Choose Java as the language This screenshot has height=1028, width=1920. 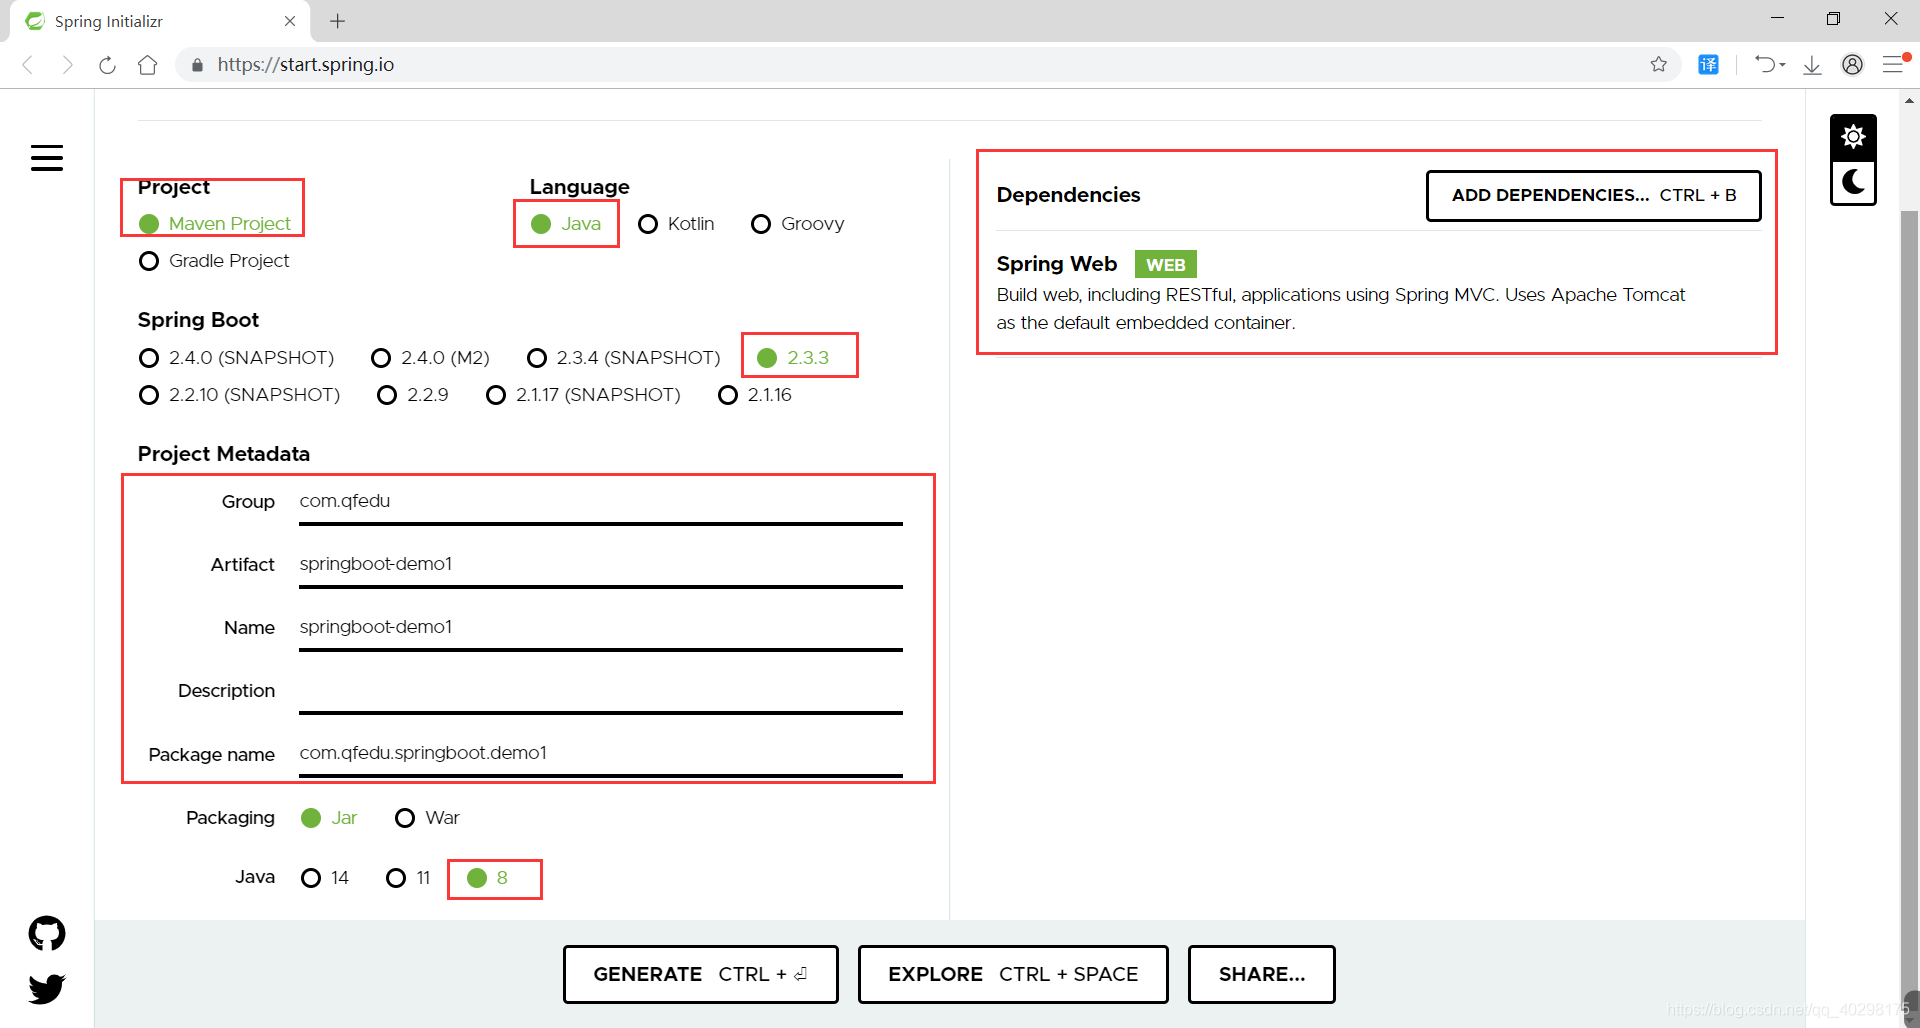566,224
